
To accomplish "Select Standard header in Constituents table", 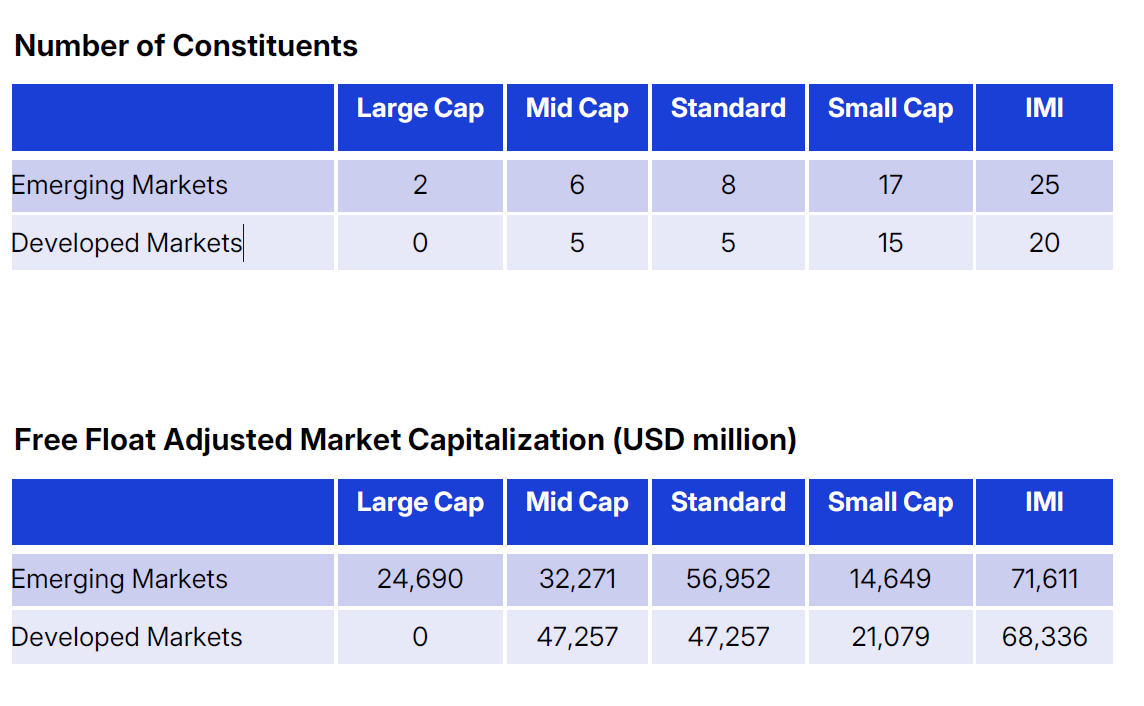I will pyautogui.click(x=728, y=109).
